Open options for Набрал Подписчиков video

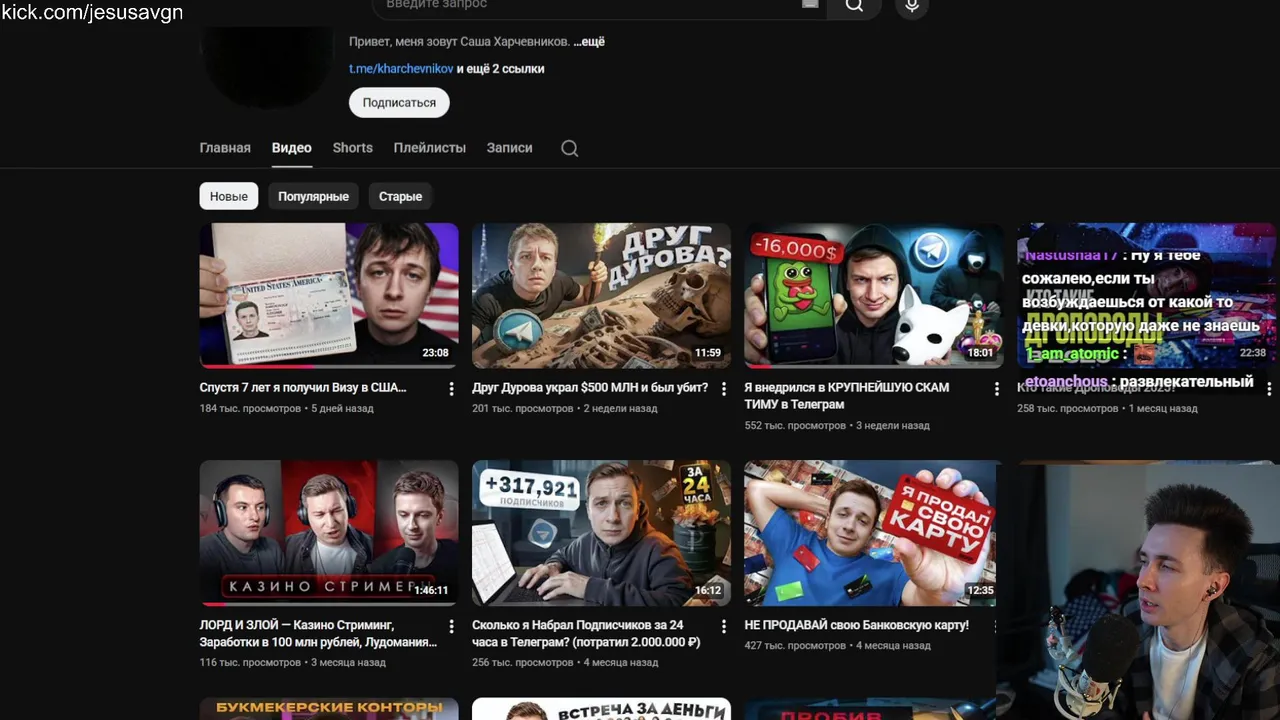tap(724, 627)
